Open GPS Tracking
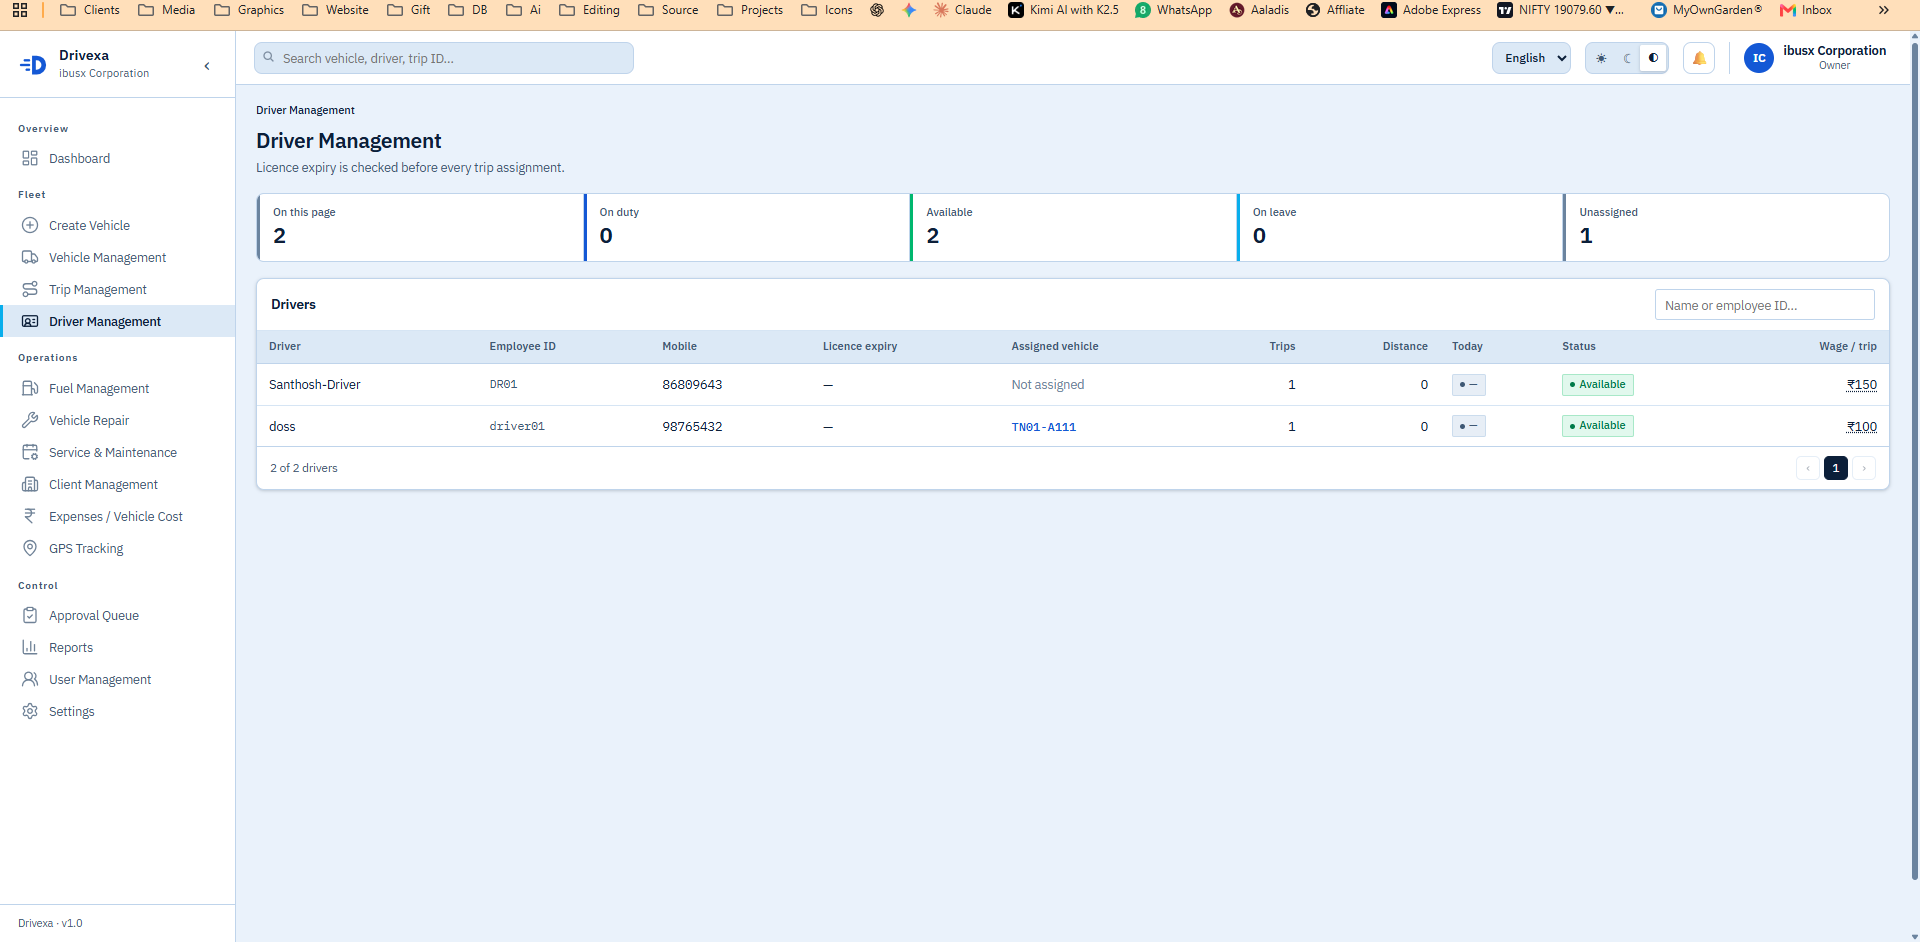The height and width of the screenshot is (942, 1920). coord(117,548)
